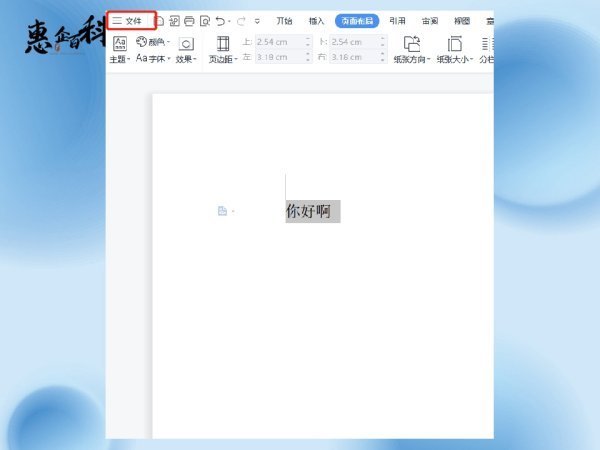Viewport: 600px width, 450px height.
Task: Open the 文件 menu
Action: click(x=128, y=20)
